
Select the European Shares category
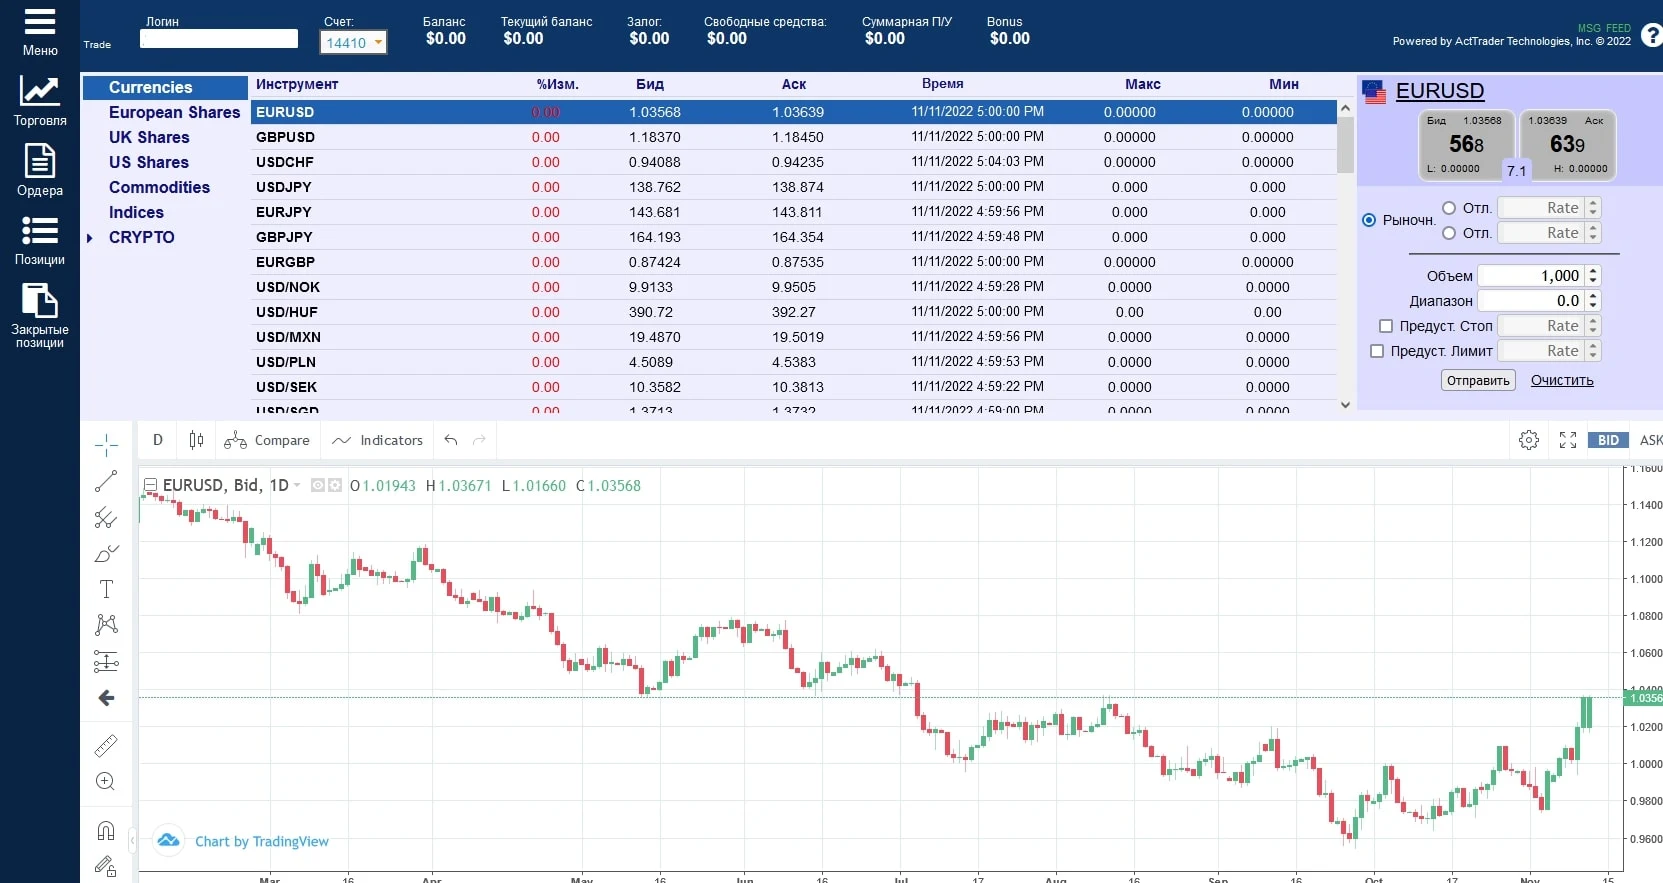(x=175, y=113)
